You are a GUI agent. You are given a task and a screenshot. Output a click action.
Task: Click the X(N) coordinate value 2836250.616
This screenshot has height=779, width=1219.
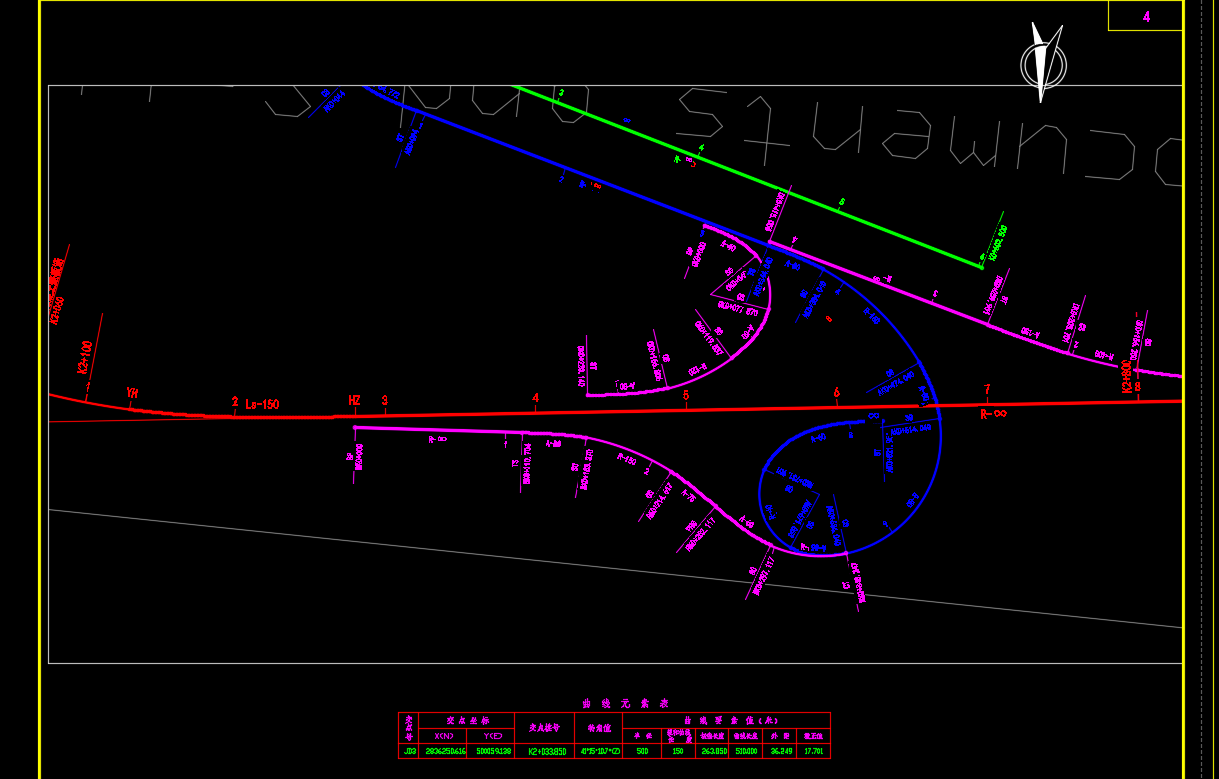(445, 751)
